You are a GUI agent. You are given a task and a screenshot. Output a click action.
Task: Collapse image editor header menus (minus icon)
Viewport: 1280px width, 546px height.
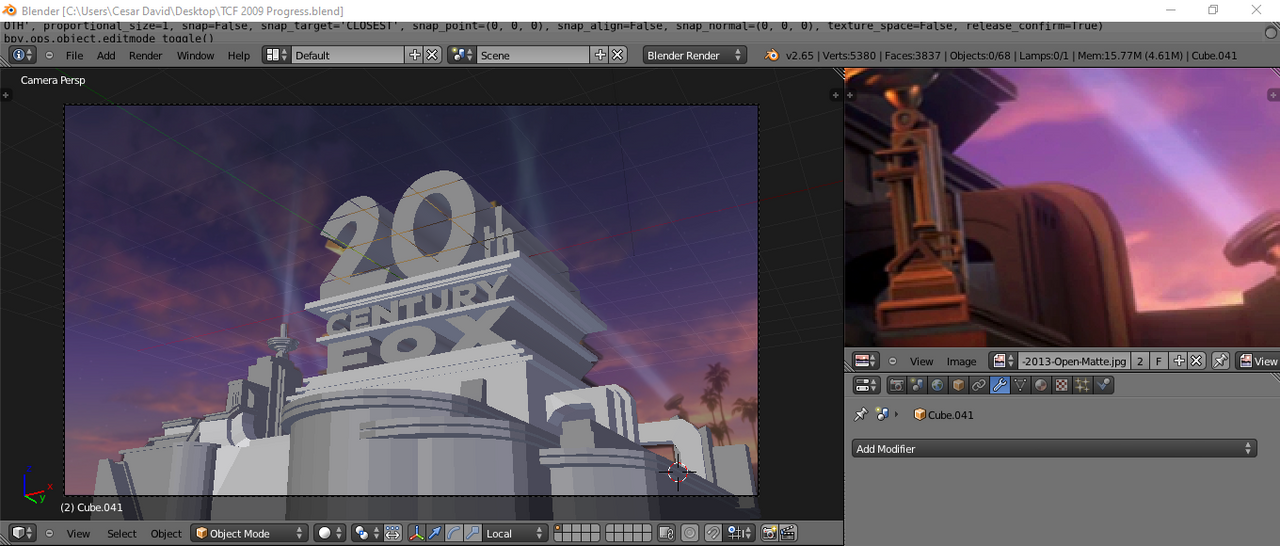[x=893, y=361]
